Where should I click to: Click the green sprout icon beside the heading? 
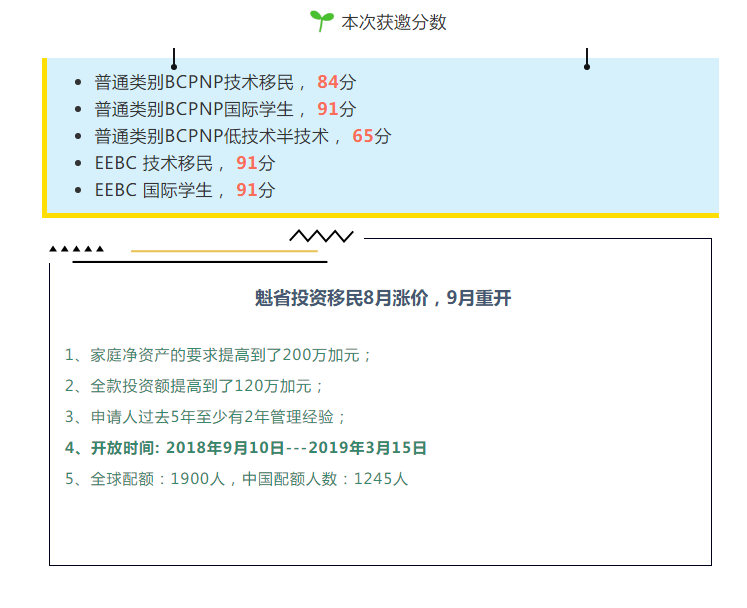click(322, 21)
